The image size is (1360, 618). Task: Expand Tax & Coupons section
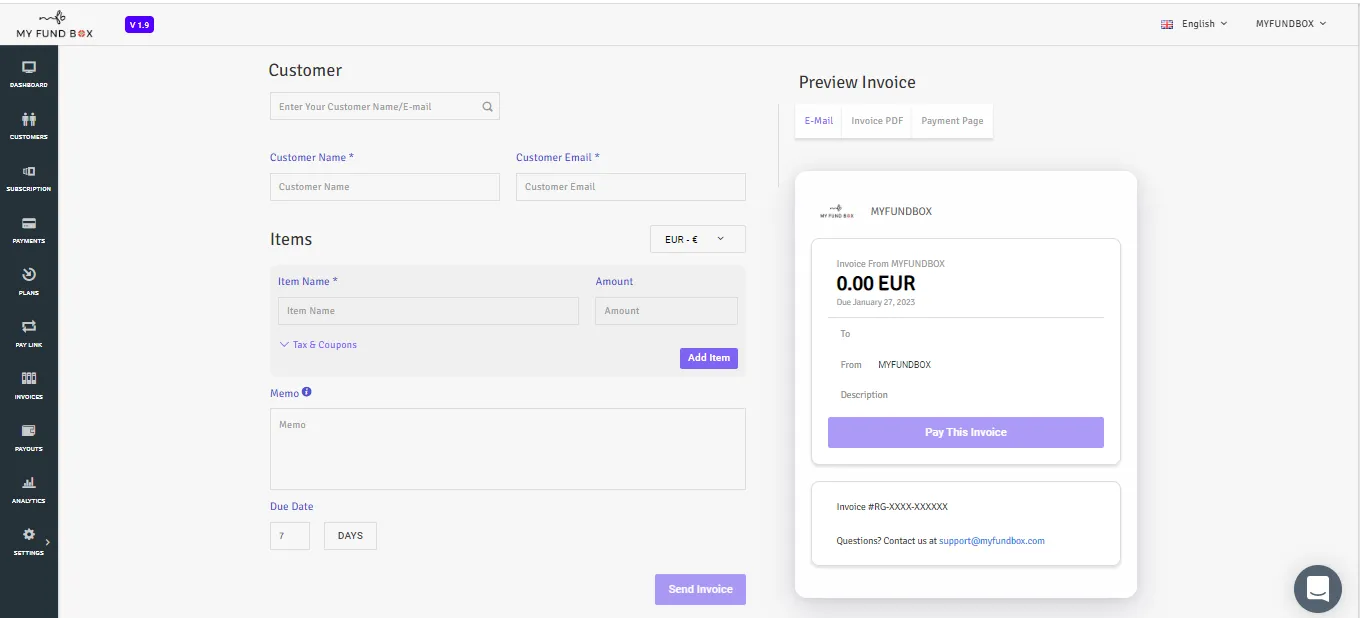pos(318,345)
